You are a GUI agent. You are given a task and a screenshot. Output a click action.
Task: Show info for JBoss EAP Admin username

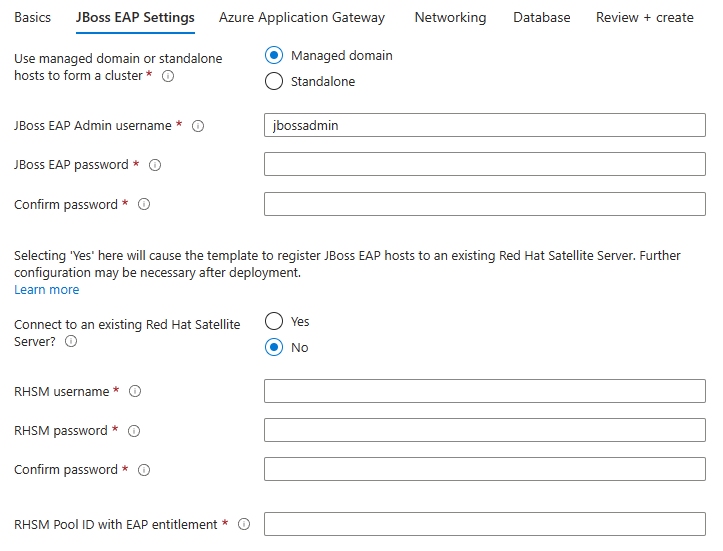coord(198,126)
